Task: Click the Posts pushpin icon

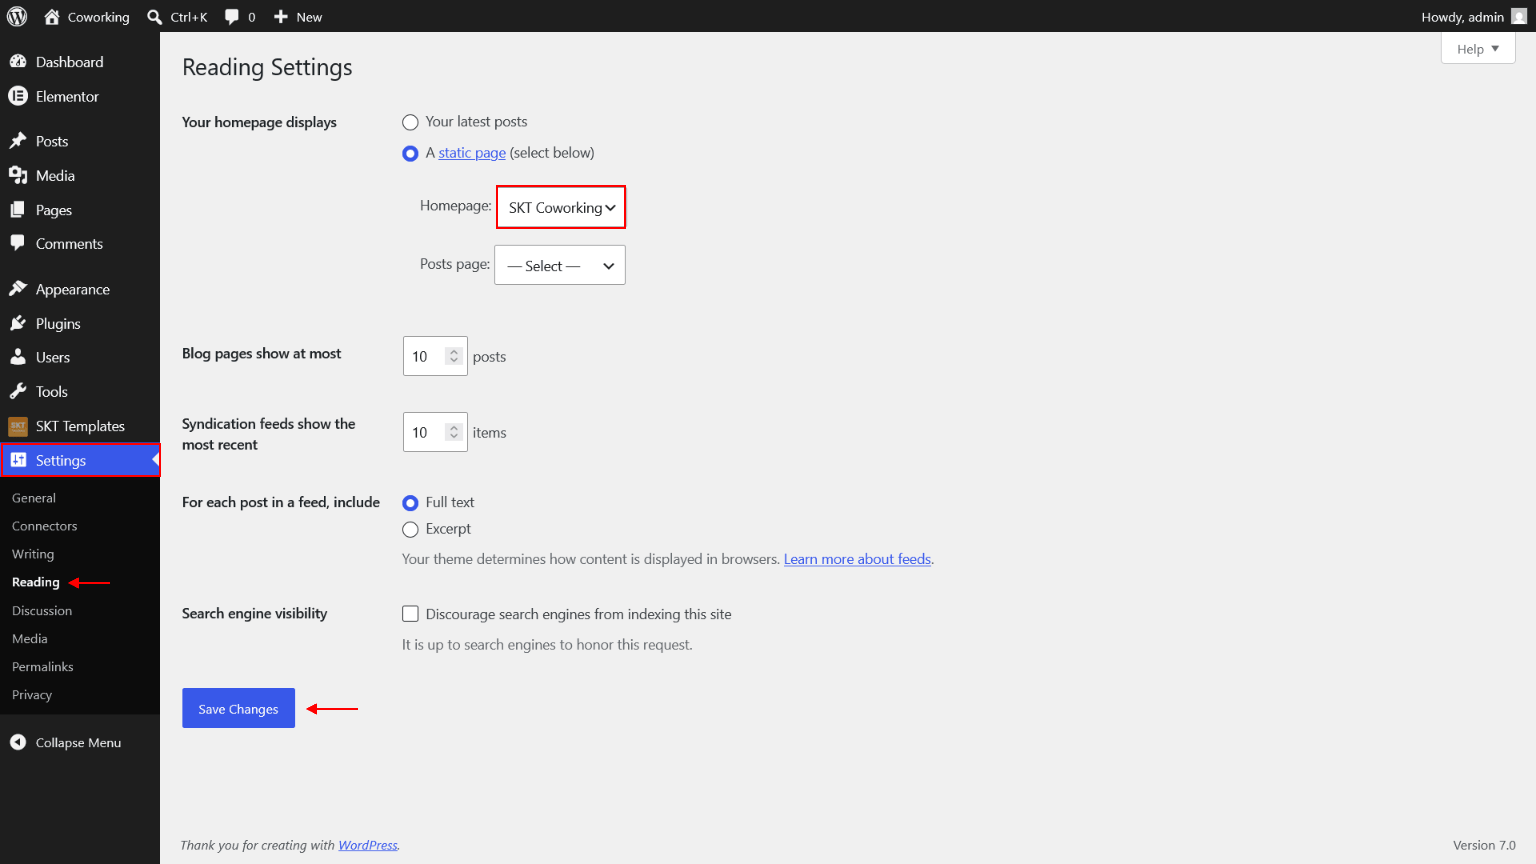Action: 18,141
